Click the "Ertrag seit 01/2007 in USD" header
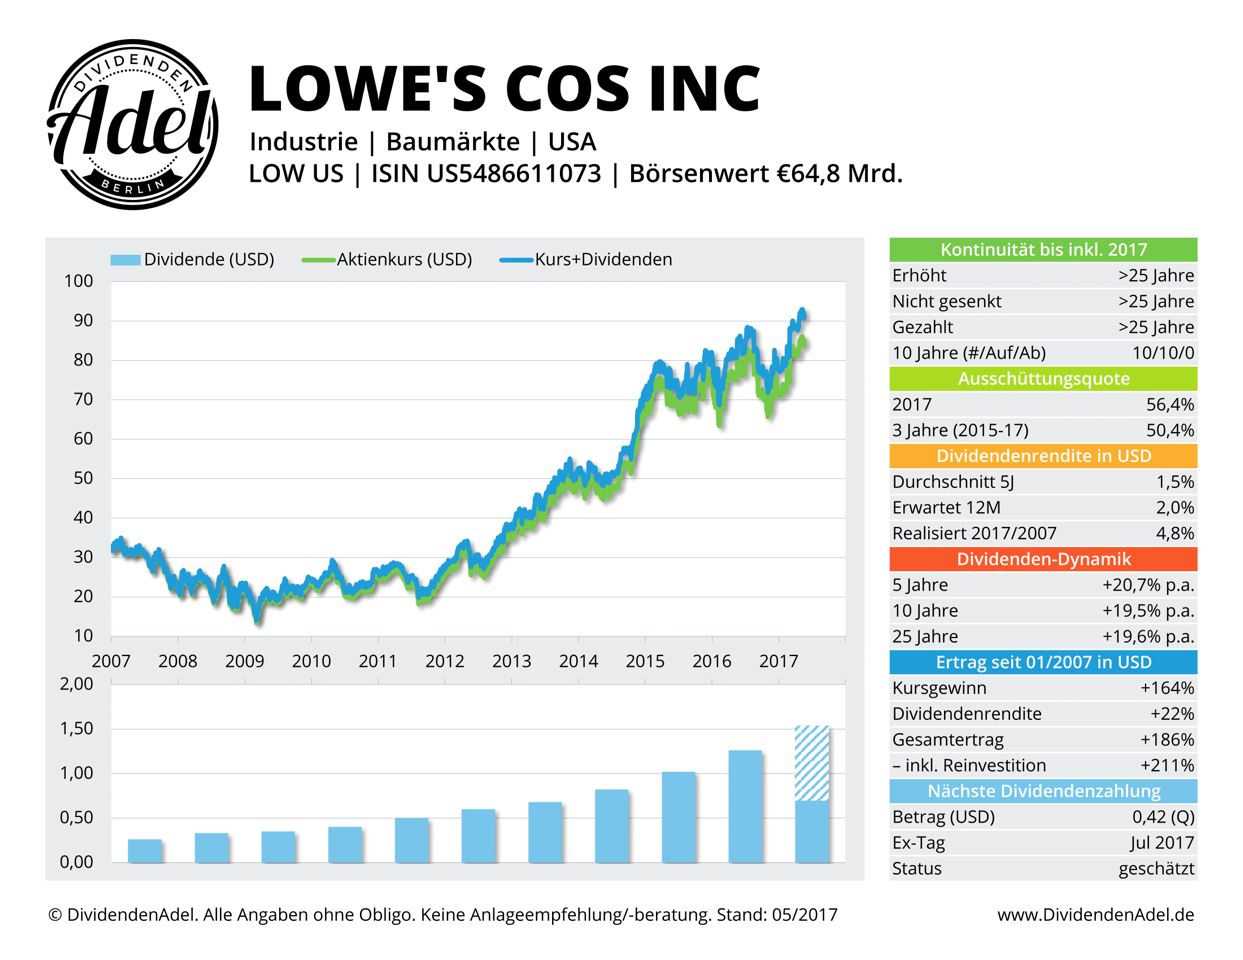Screen dimensions: 1243x960 [x=1043, y=662]
